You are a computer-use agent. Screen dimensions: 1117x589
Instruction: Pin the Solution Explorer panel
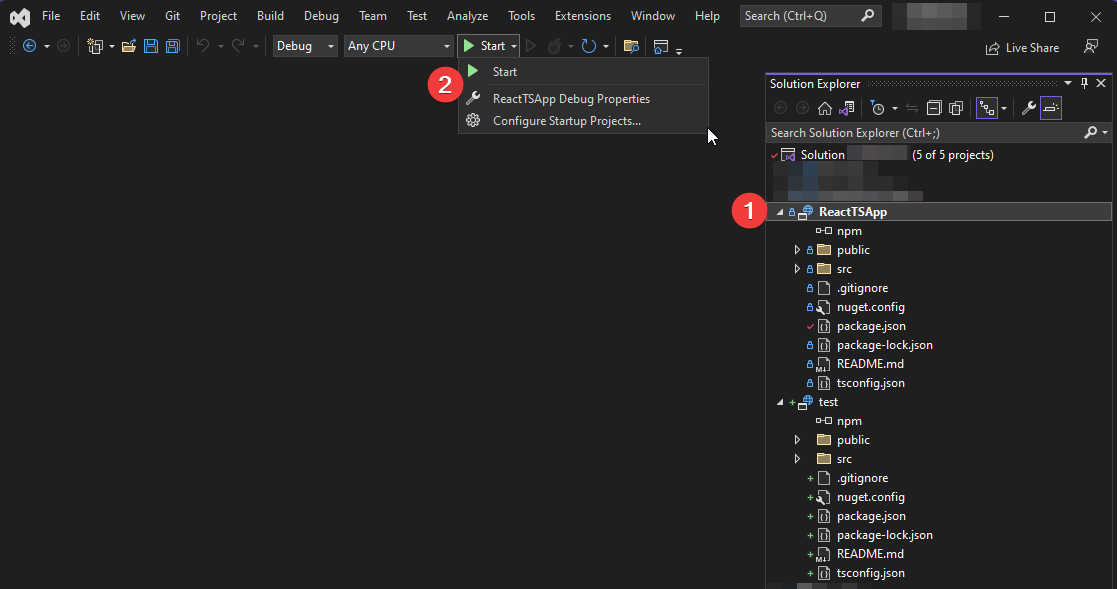coord(1083,83)
